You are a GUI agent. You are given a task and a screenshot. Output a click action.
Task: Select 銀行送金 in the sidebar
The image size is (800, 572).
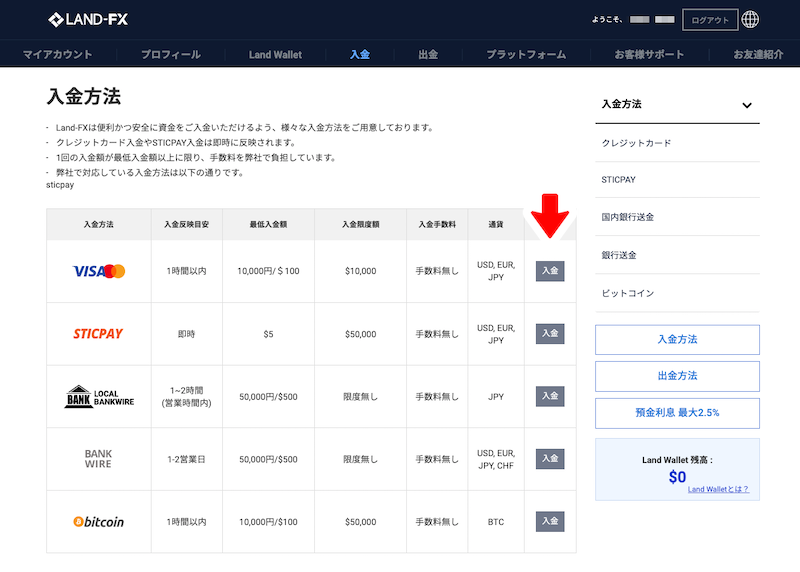click(619, 255)
